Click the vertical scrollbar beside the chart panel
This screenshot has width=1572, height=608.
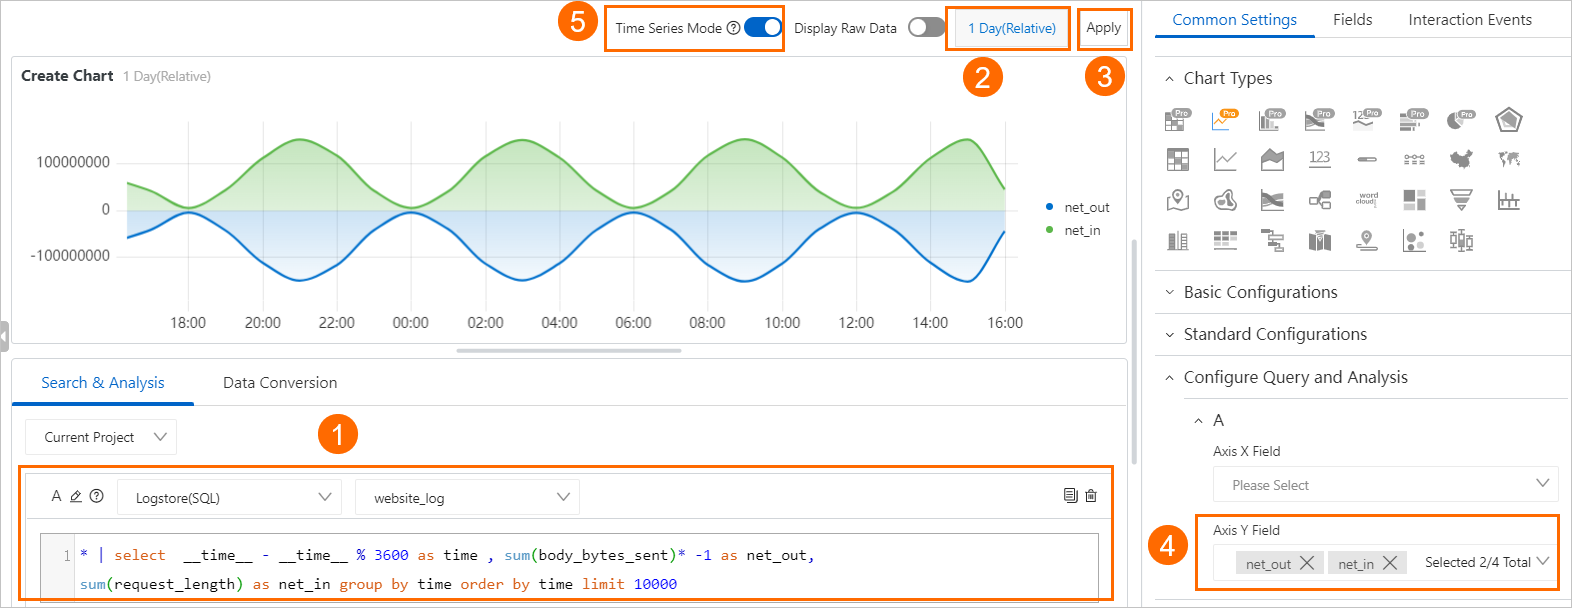(x=1134, y=352)
